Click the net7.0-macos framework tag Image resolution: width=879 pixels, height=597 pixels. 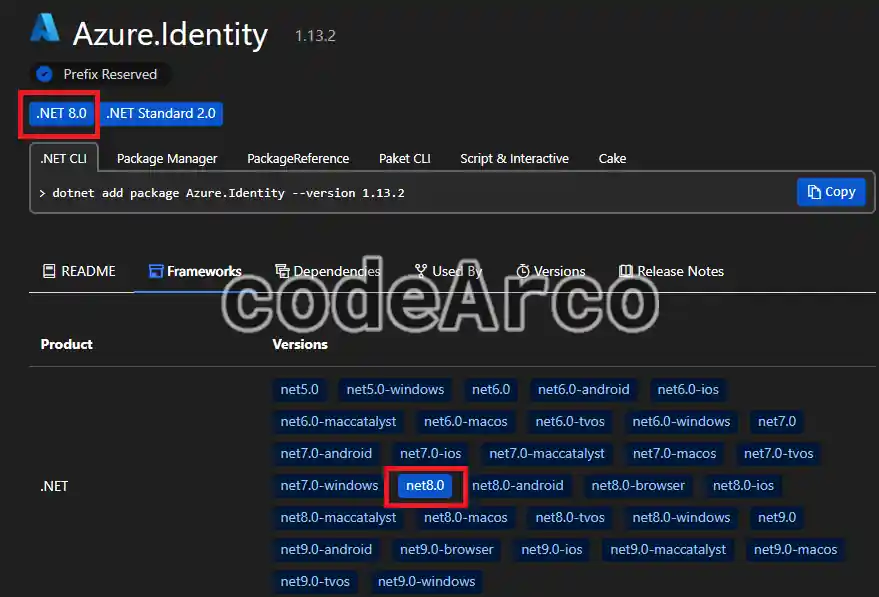point(674,453)
